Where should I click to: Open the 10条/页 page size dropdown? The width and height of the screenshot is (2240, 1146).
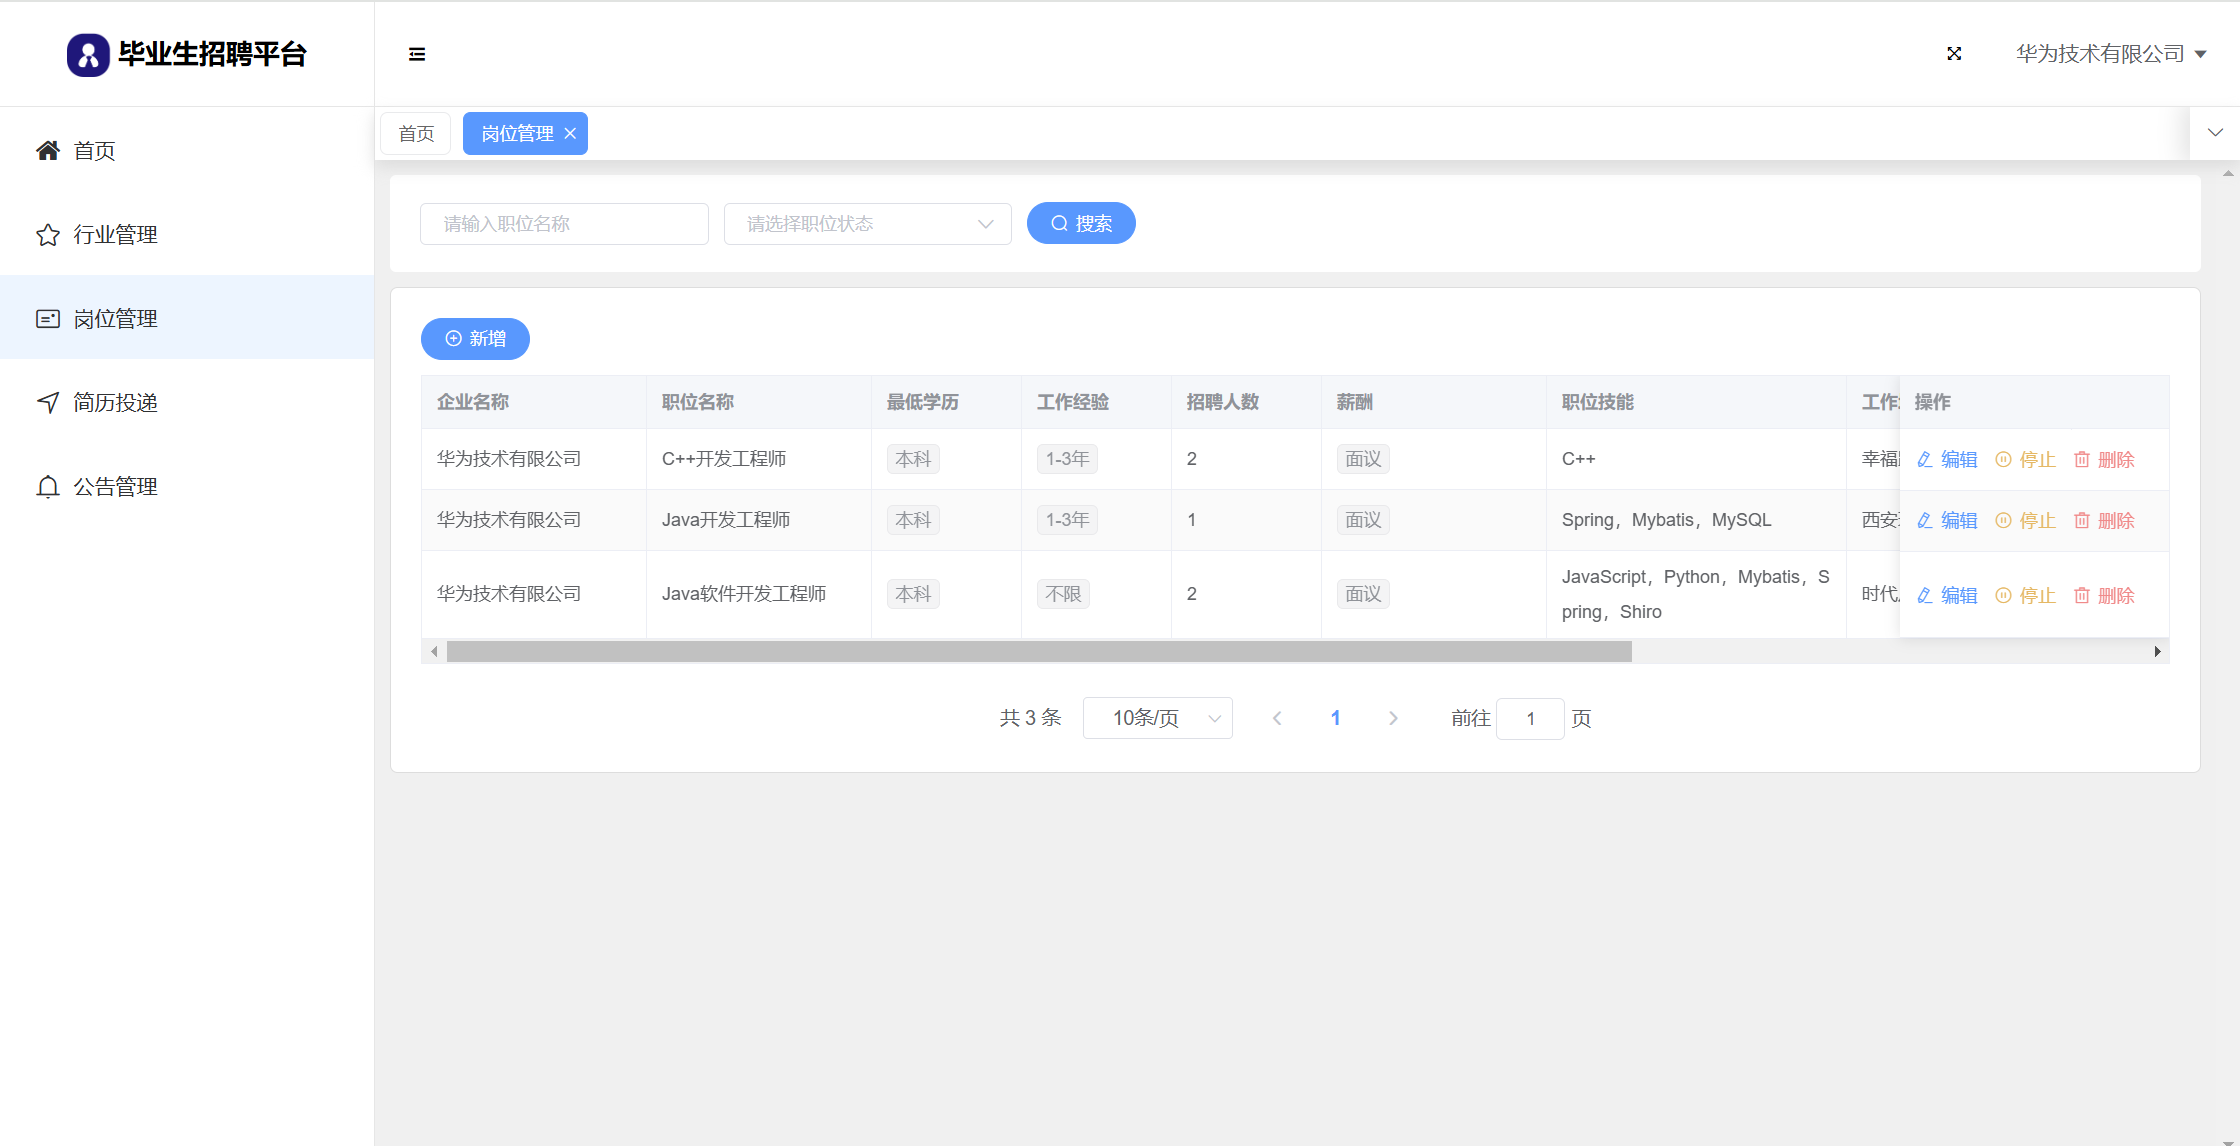pos(1157,718)
